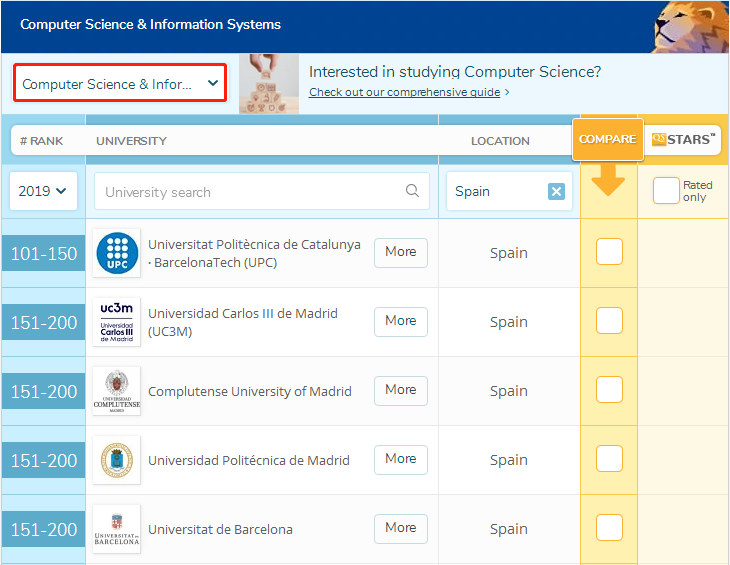Open the 2019 year dropdown
This screenshot has width=730, height=565.
(x=43, y=191)
